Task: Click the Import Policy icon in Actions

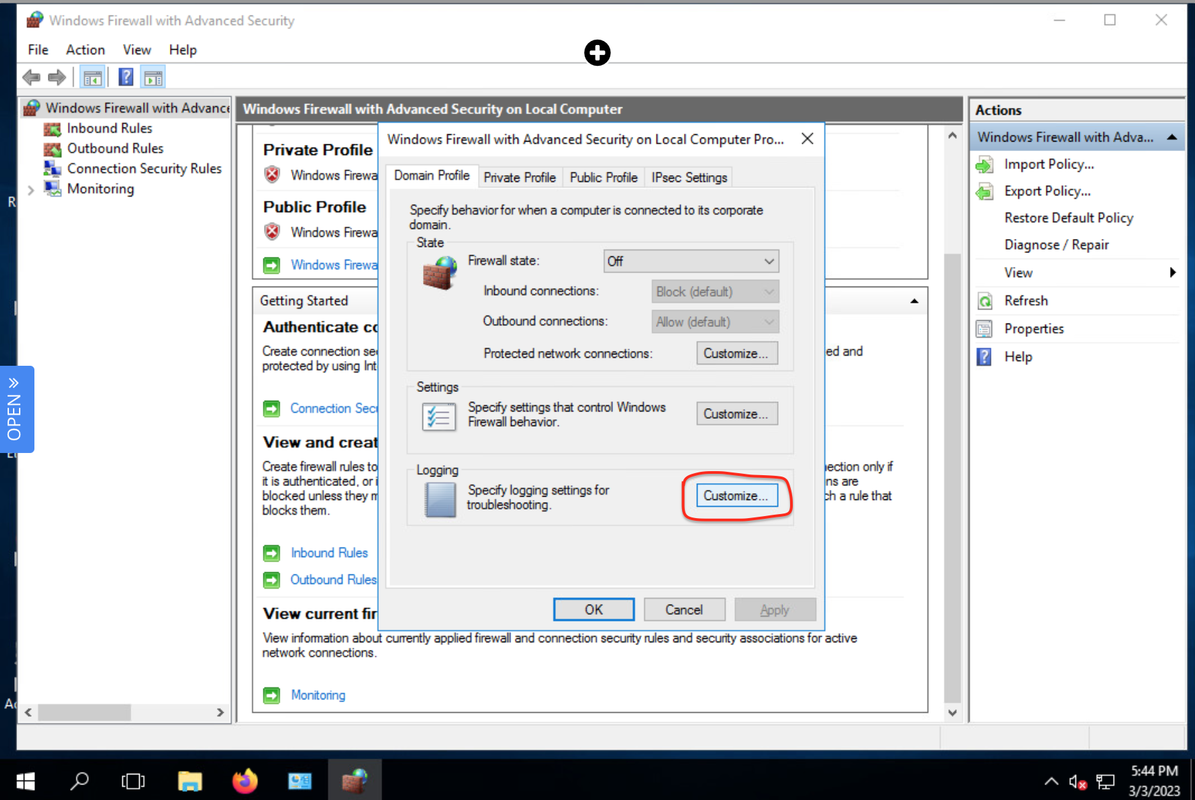Action: click(985, 165)
